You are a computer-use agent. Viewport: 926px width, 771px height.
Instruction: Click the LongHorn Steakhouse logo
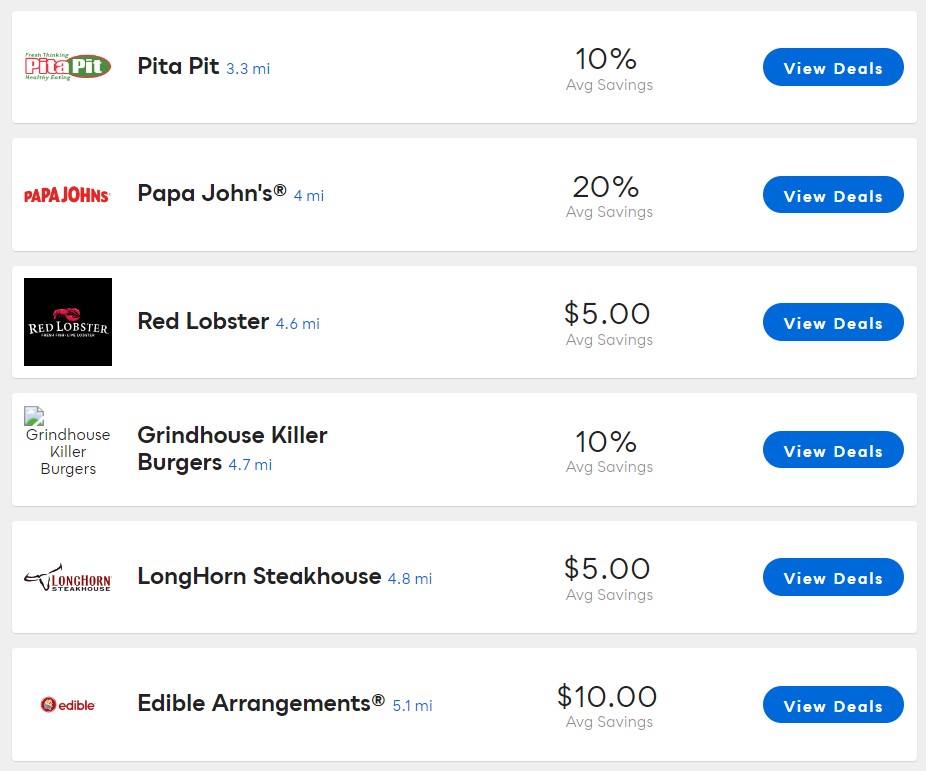(67, 577)
